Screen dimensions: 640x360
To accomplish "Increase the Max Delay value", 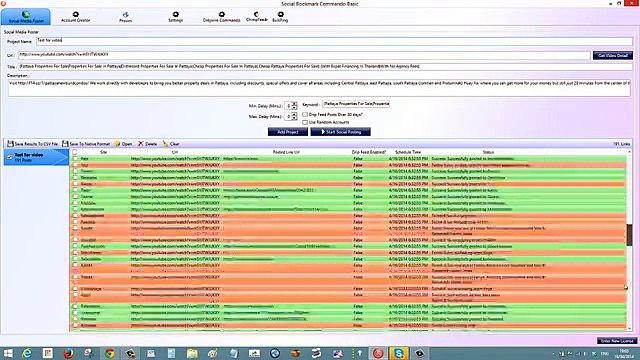I will tap(294, 115).
